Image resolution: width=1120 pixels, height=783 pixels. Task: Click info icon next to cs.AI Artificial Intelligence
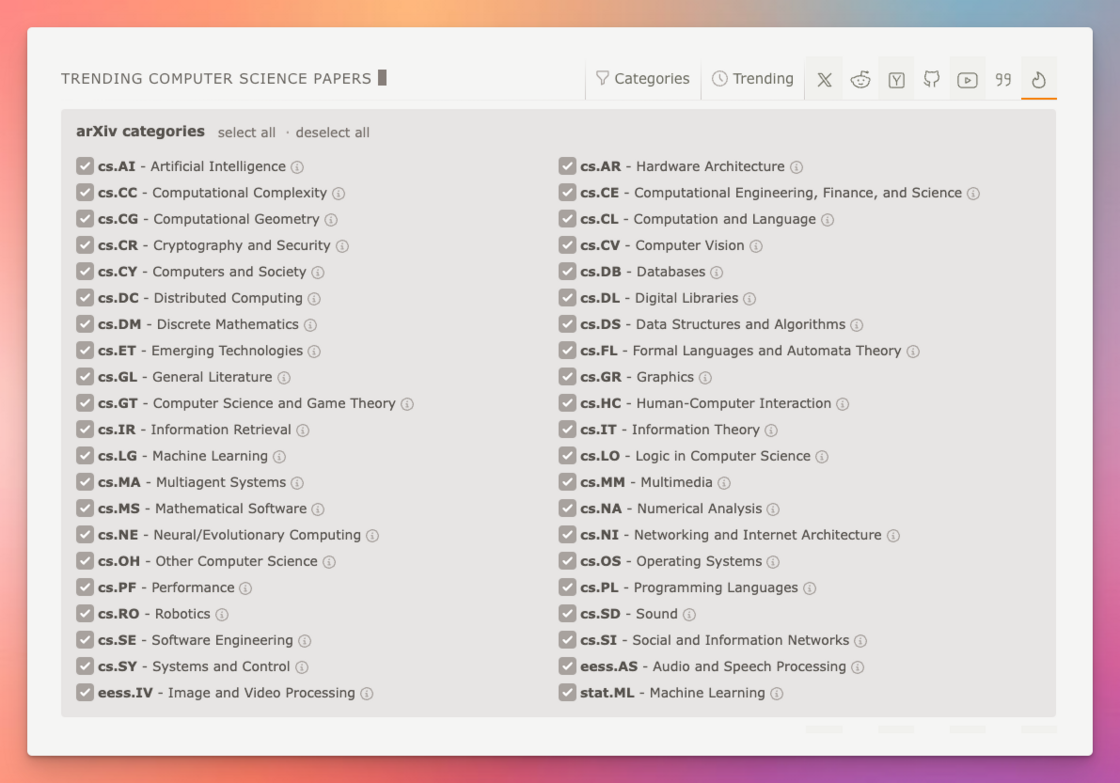(297, 167)
